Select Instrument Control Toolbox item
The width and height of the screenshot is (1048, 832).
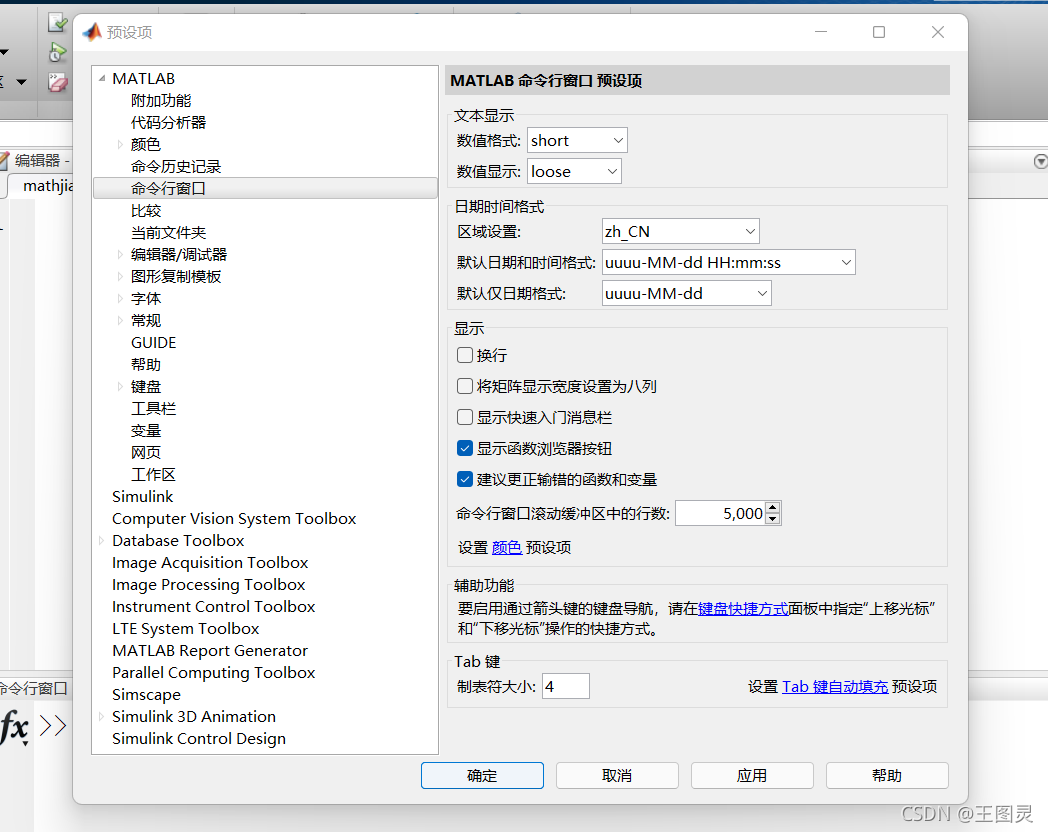[x=213, y=606]
